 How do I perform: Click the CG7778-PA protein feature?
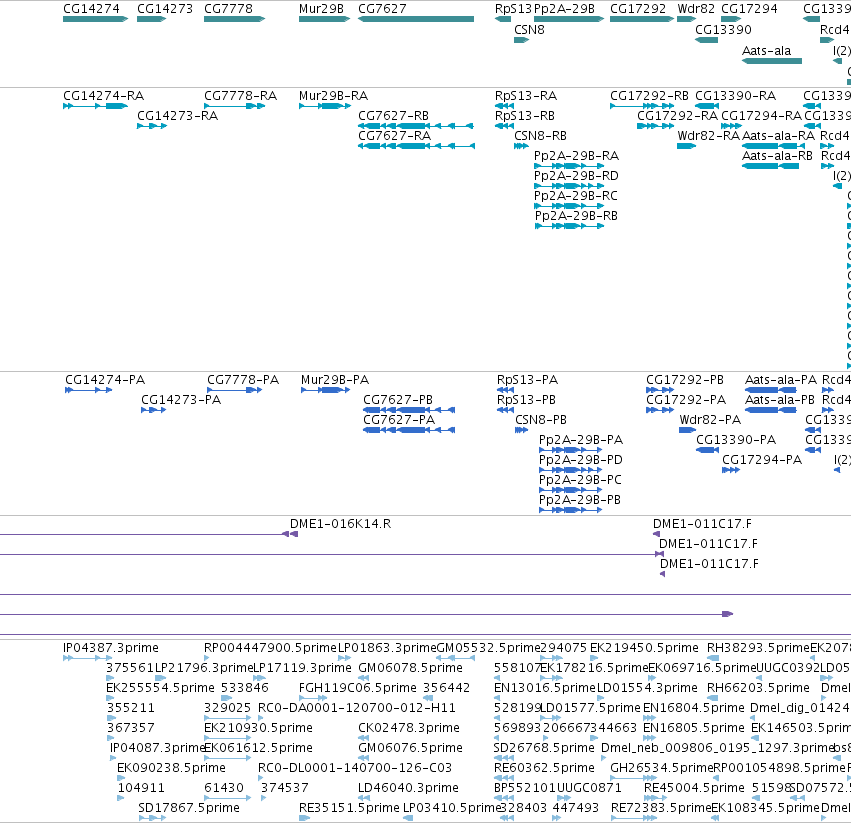[x=234, y=390]
